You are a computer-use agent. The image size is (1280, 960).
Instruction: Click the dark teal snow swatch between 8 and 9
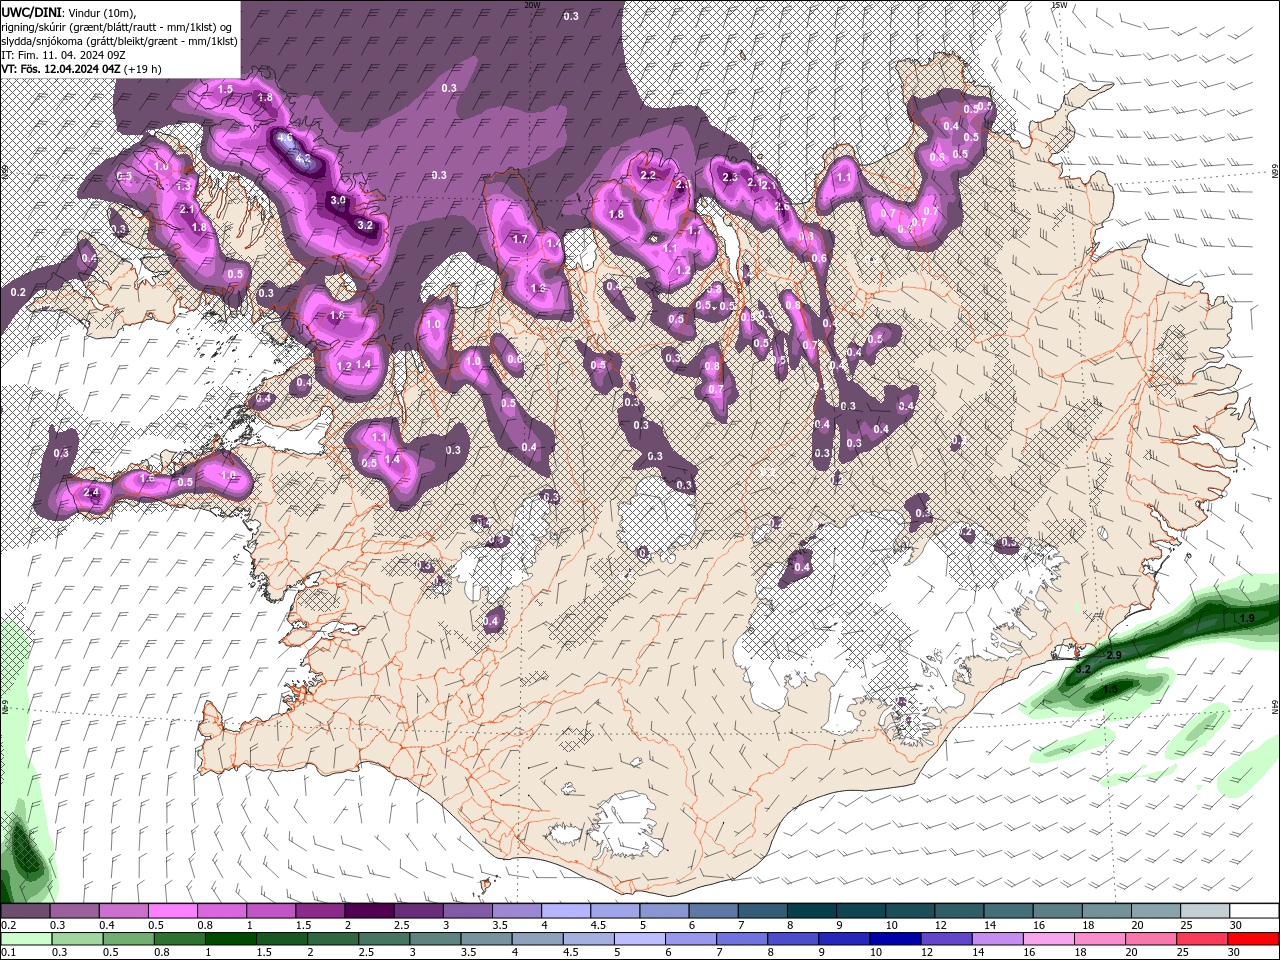(x=810, y=911)
